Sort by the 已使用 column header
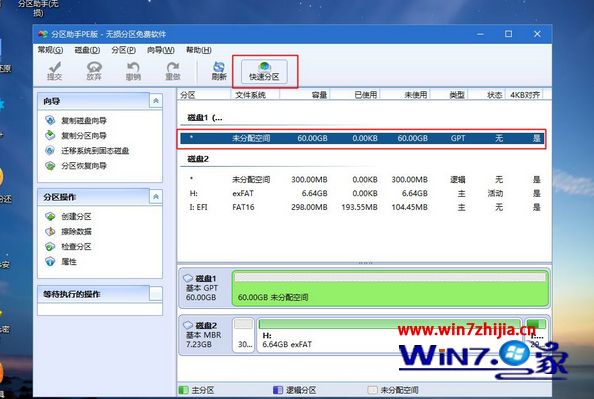This screenshot has height=399, width=594. point(355,95)
